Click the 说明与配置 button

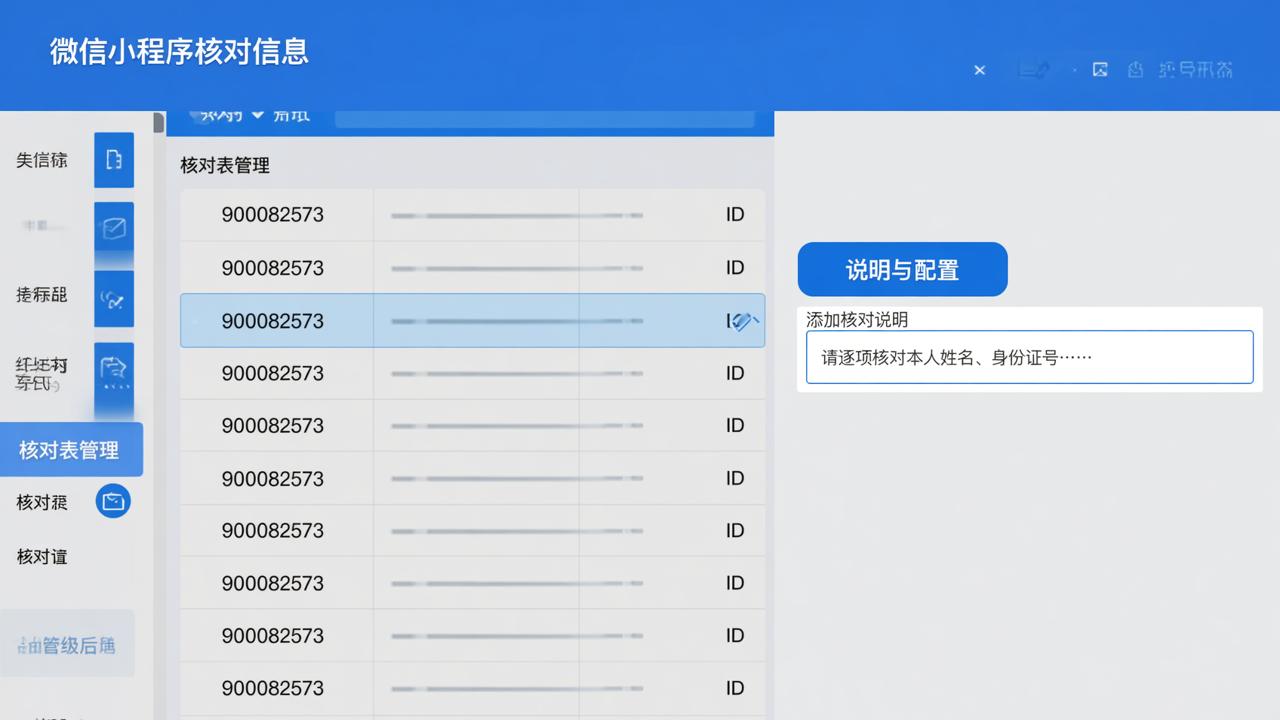pos(902,269)
